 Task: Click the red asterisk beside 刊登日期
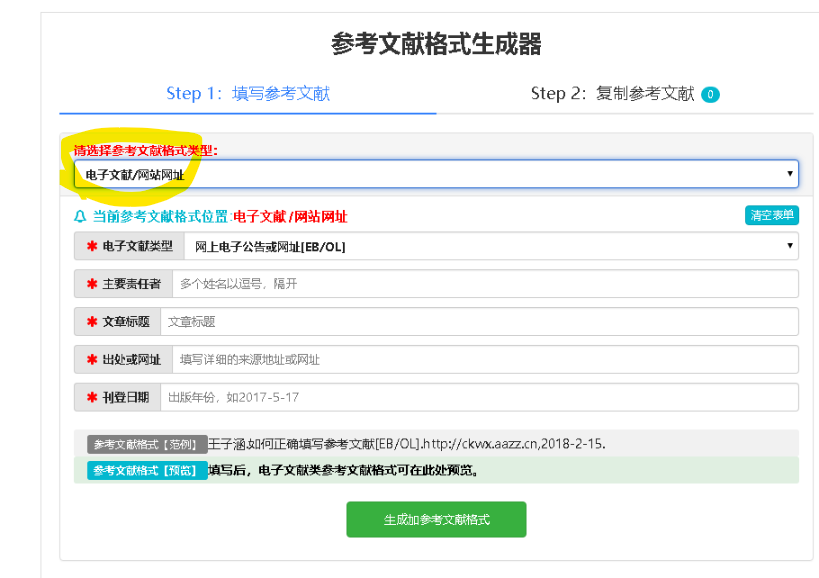pyautogui.click(x=92, y=397)
